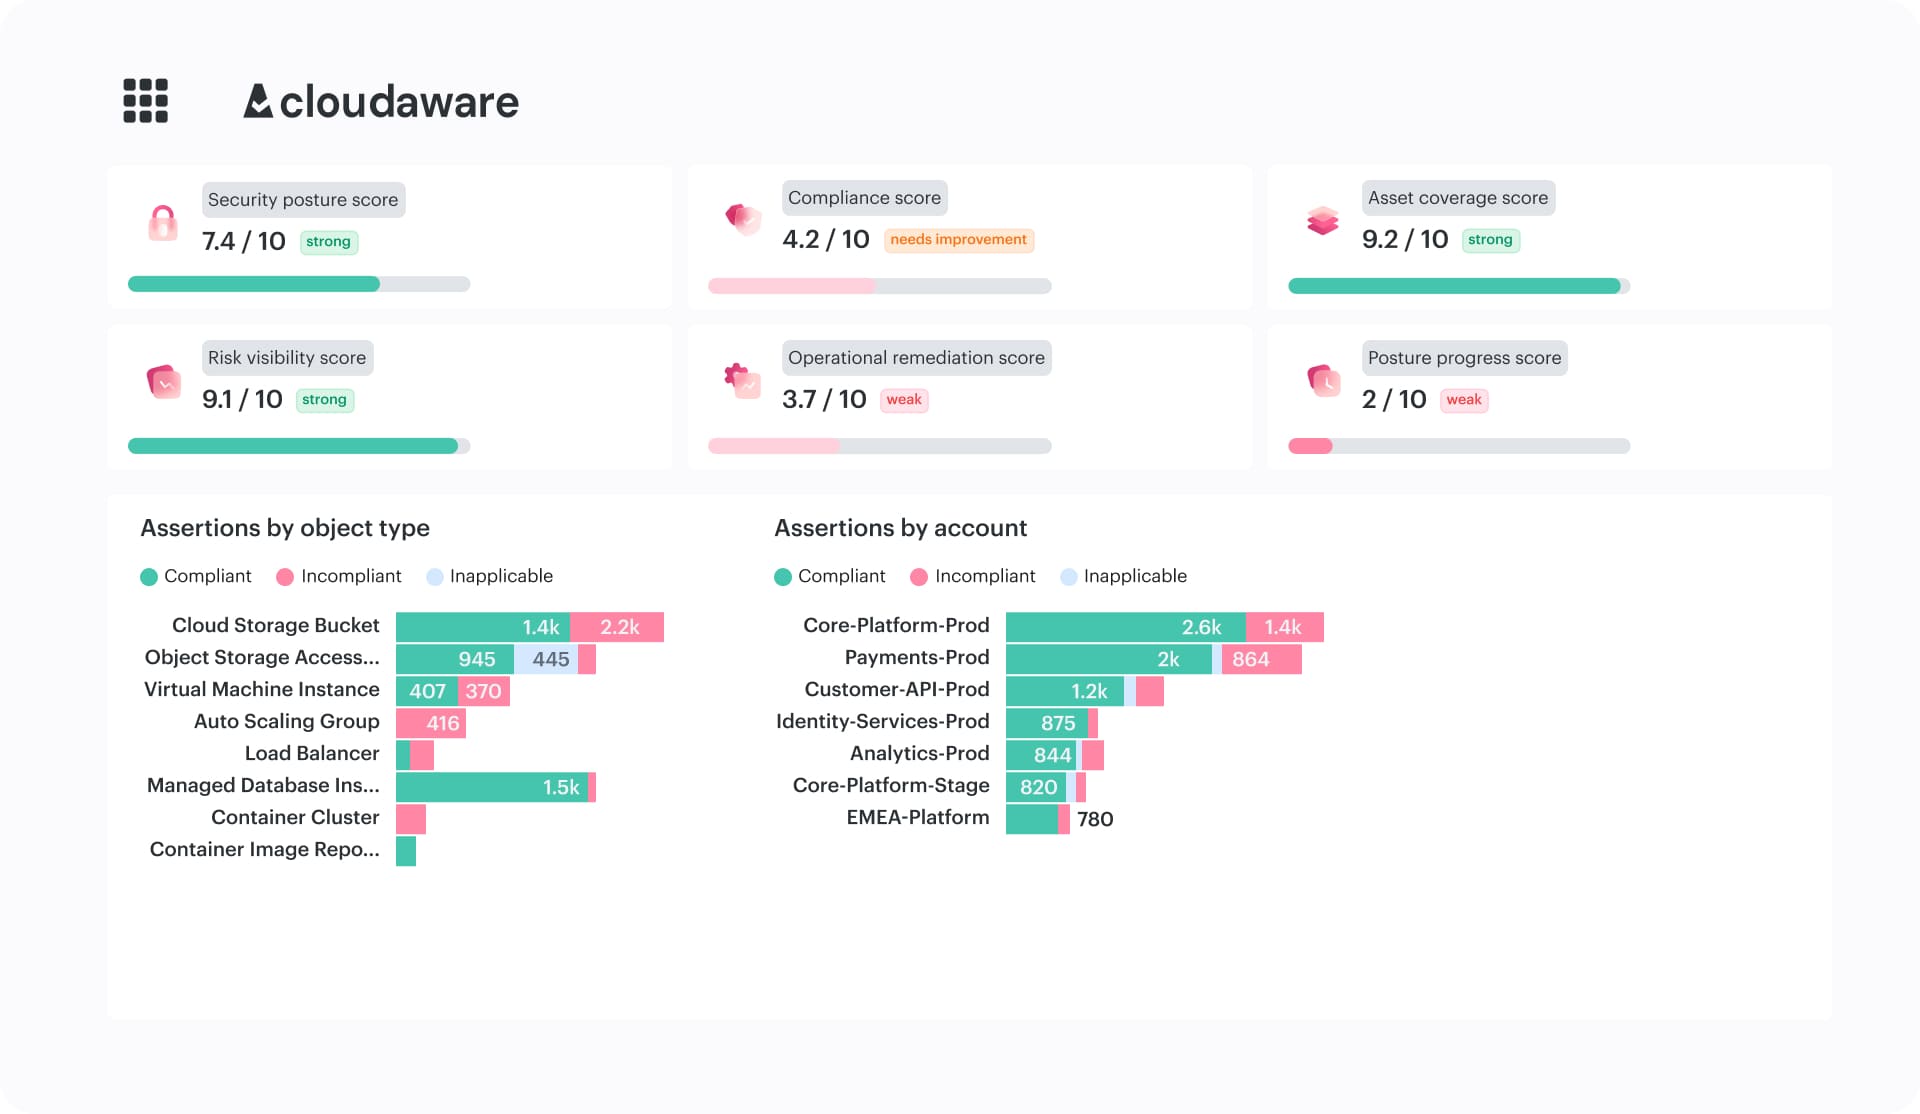
Task: Click the Asset coverage layers icon
Action: (x=1323, y=222)
